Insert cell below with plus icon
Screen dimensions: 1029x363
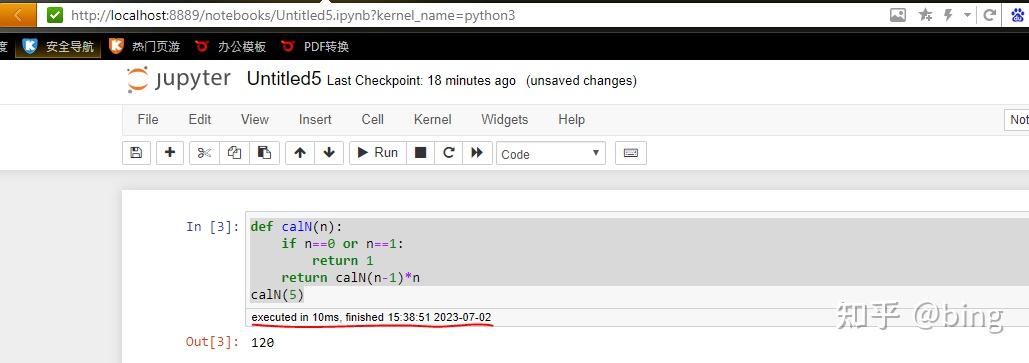[170, 153]
